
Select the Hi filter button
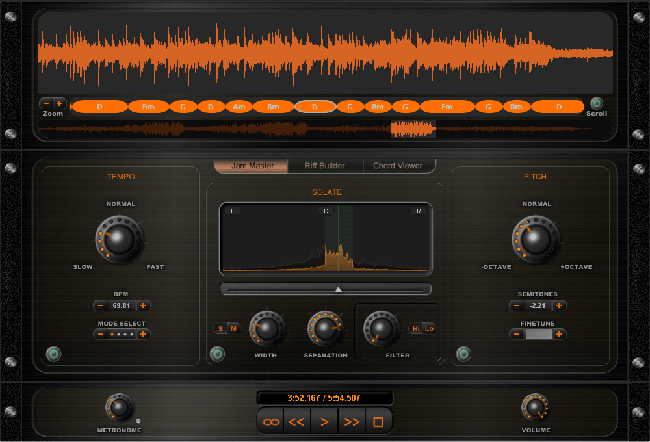tap(415, 329)
